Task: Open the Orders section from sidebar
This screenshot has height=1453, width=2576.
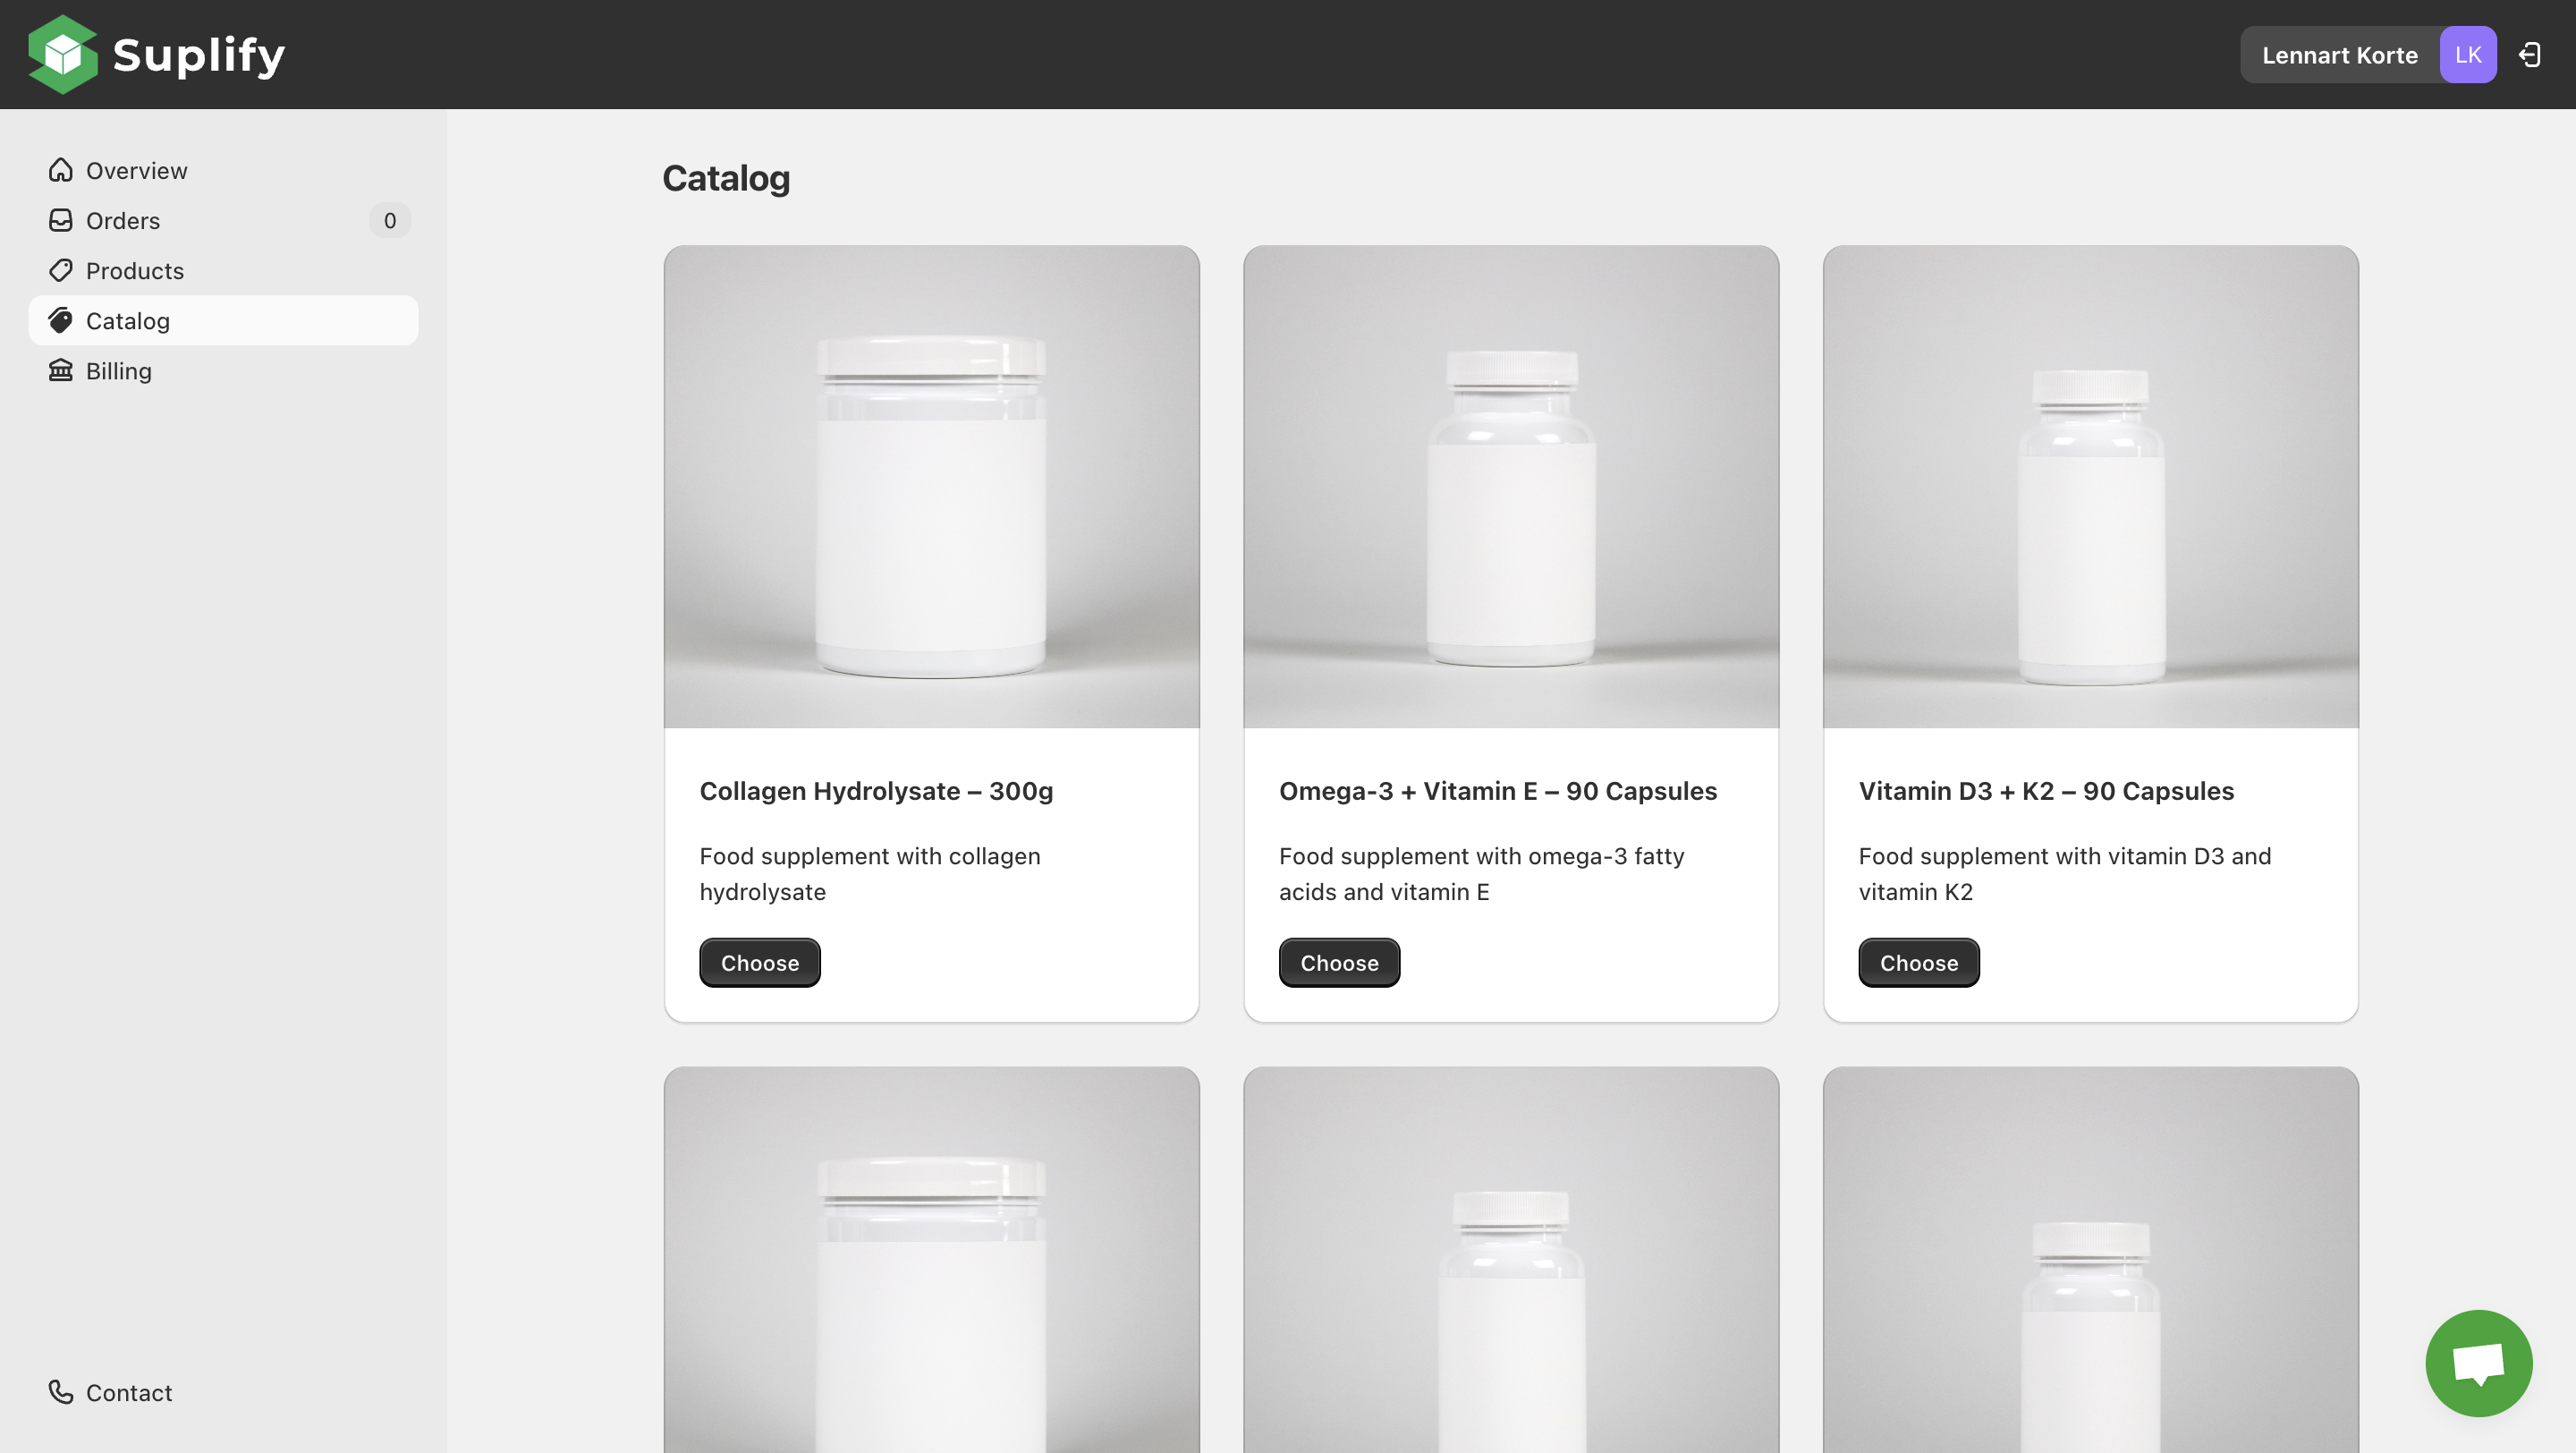Action: coord(123,220)
